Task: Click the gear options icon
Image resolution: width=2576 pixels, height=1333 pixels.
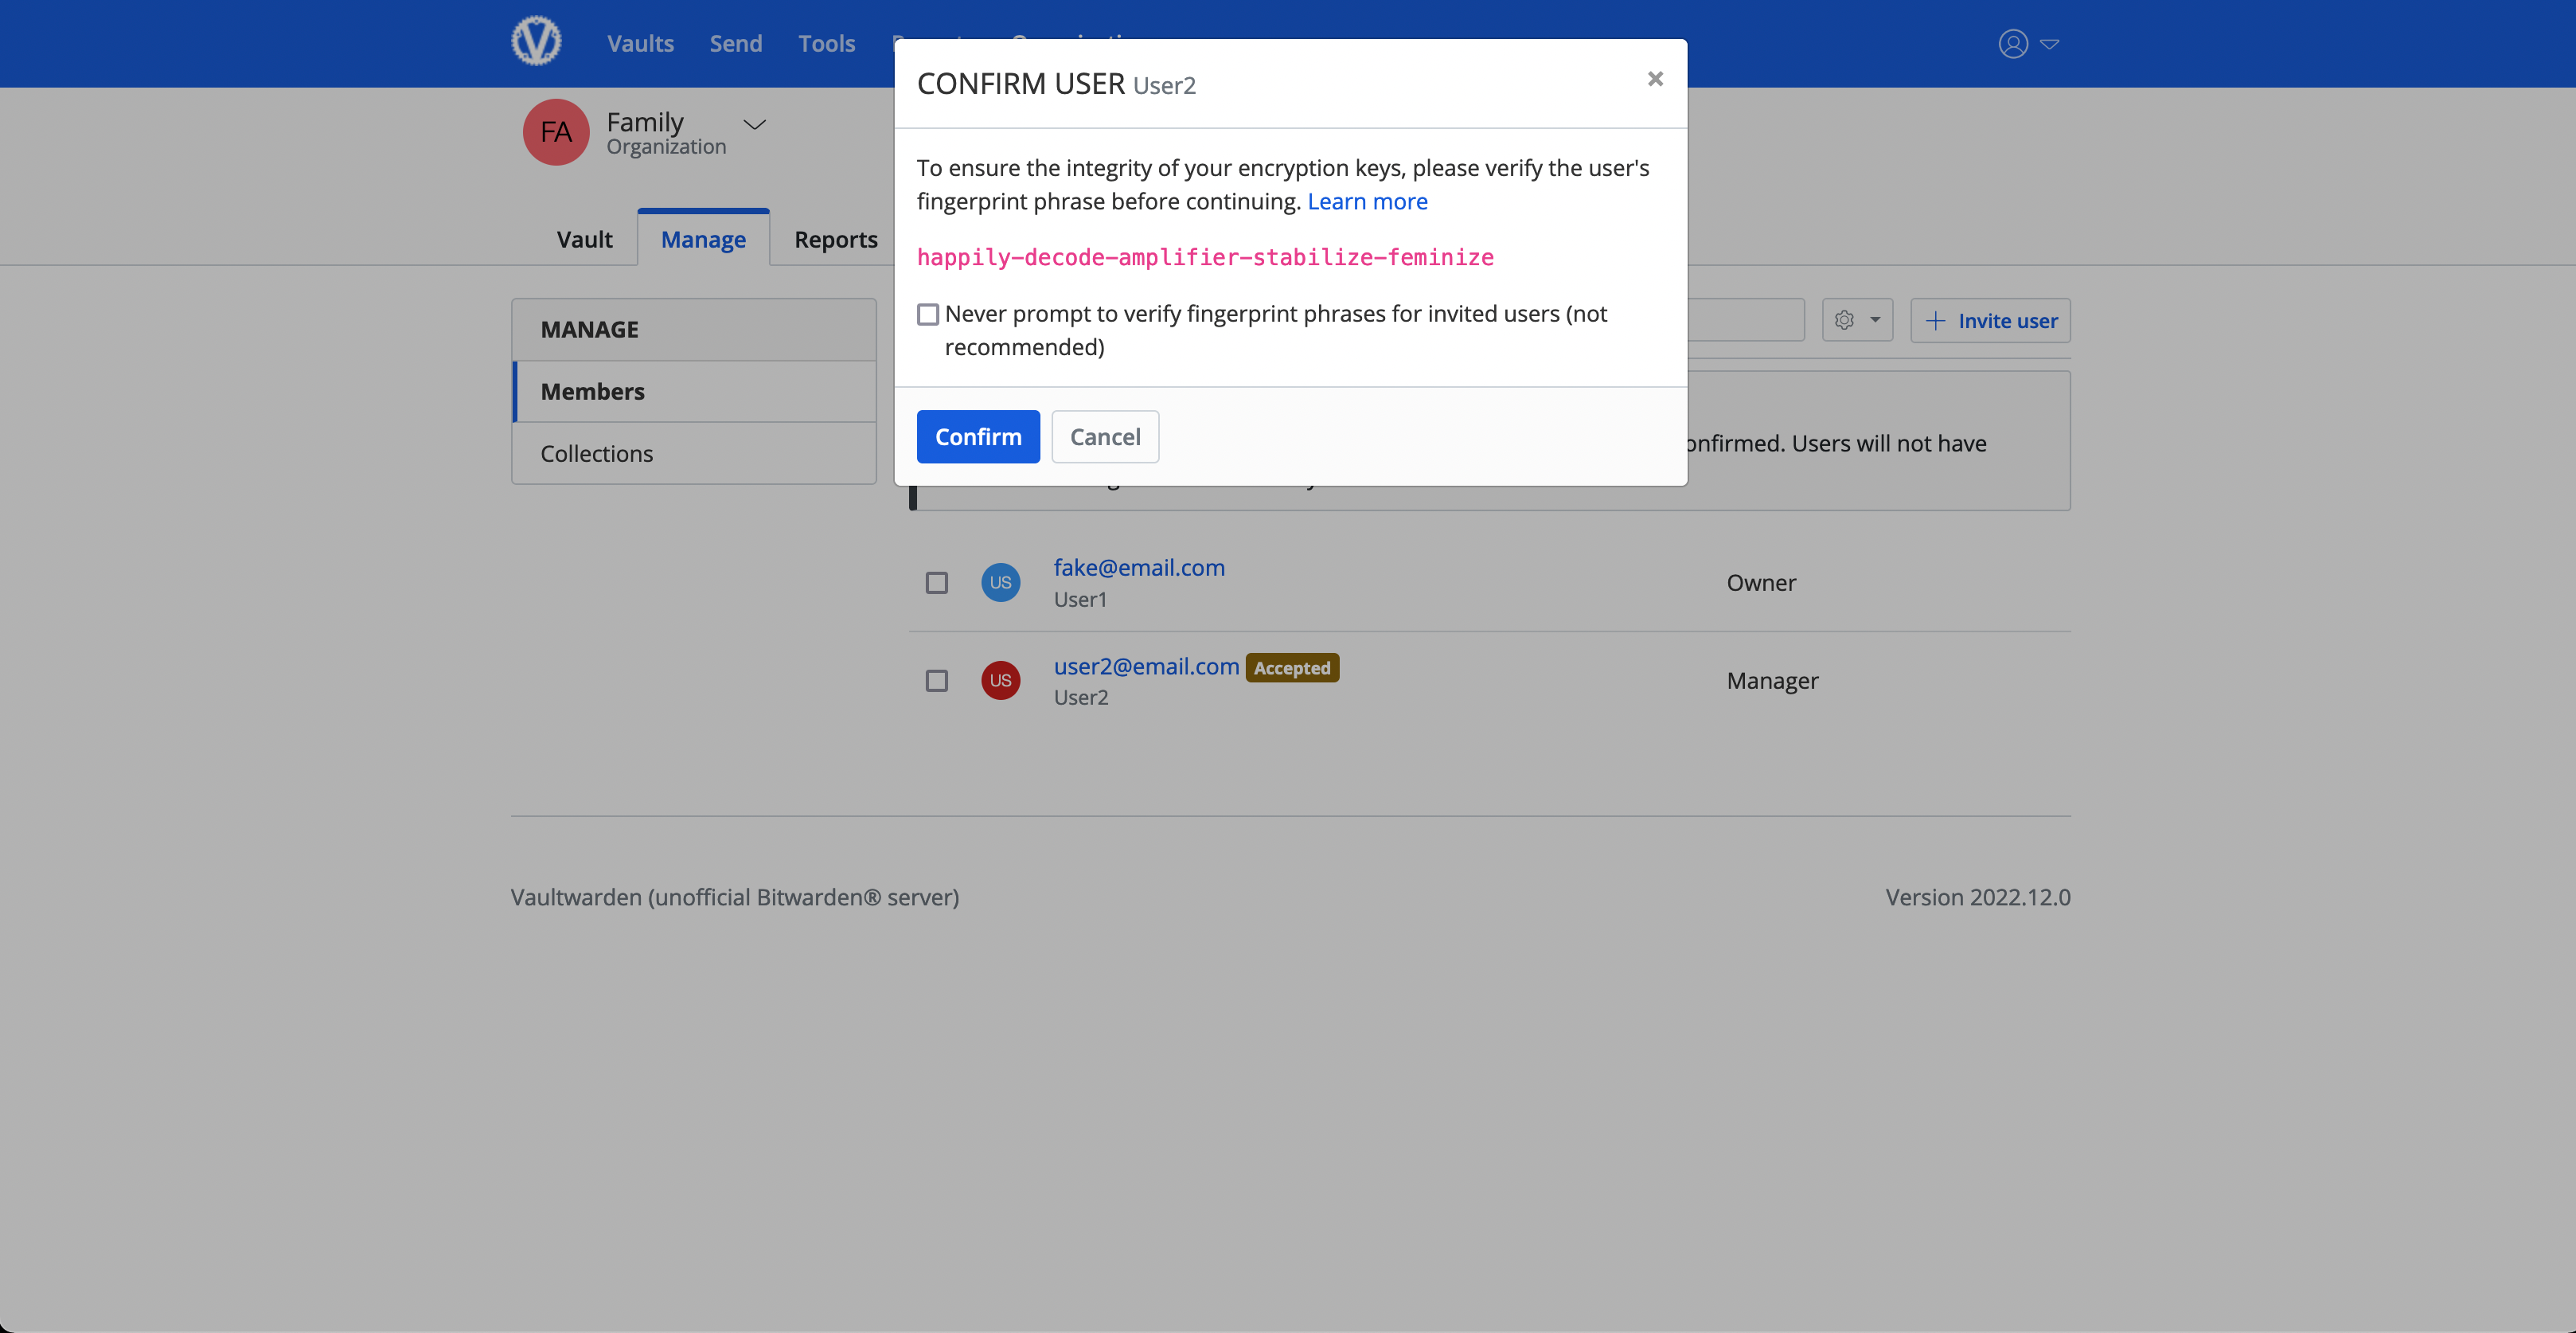Action: [1844, 320]
